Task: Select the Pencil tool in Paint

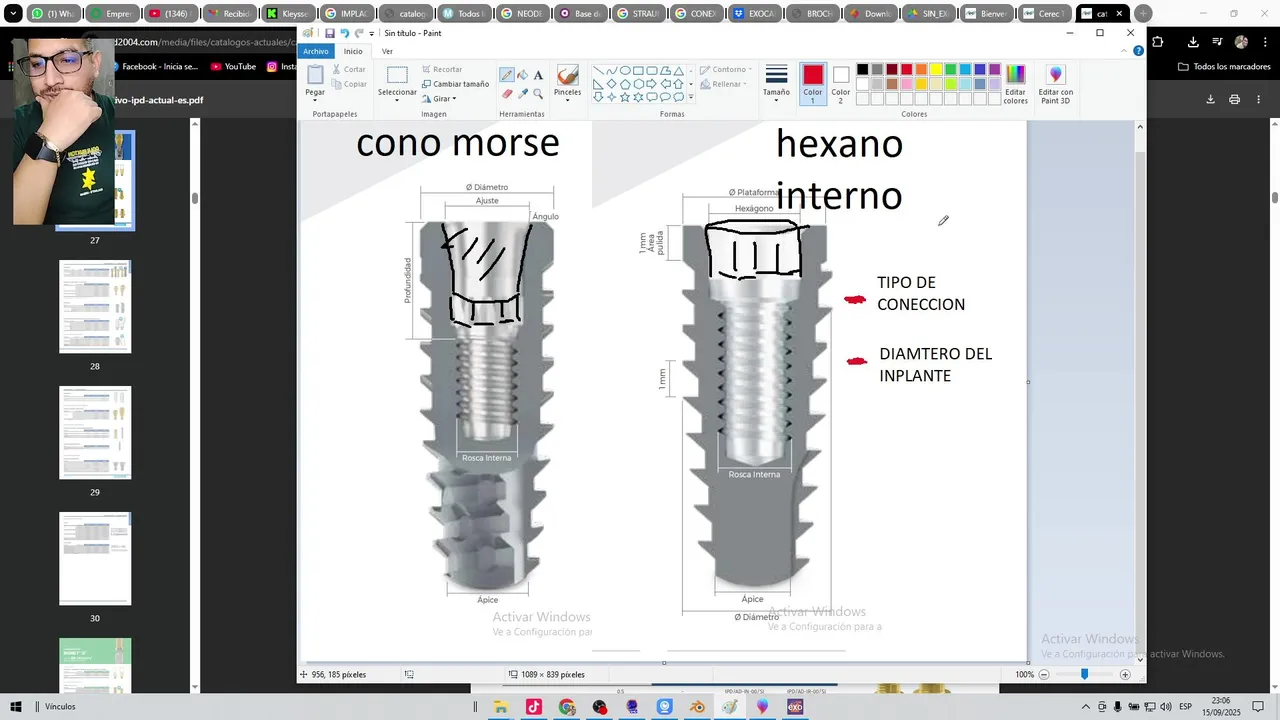Action: click(x=507, y=75)
